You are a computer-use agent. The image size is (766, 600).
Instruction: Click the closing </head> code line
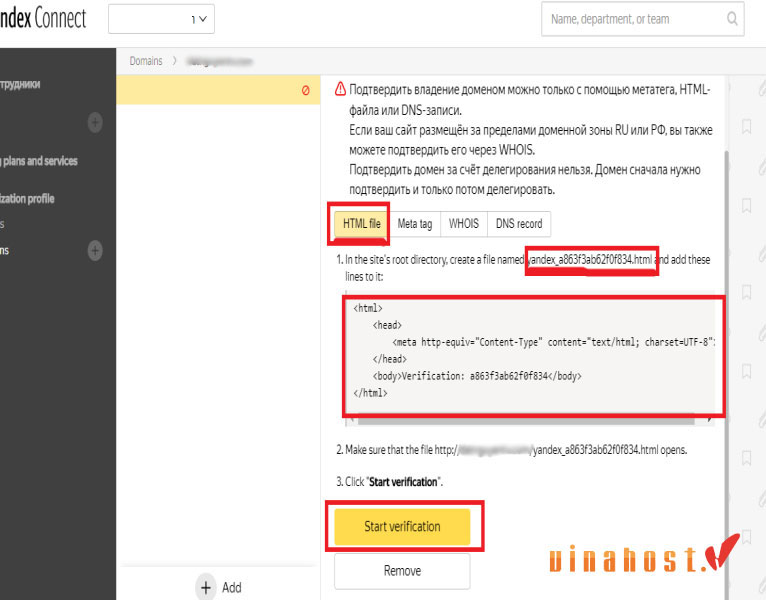pos(389,359)
